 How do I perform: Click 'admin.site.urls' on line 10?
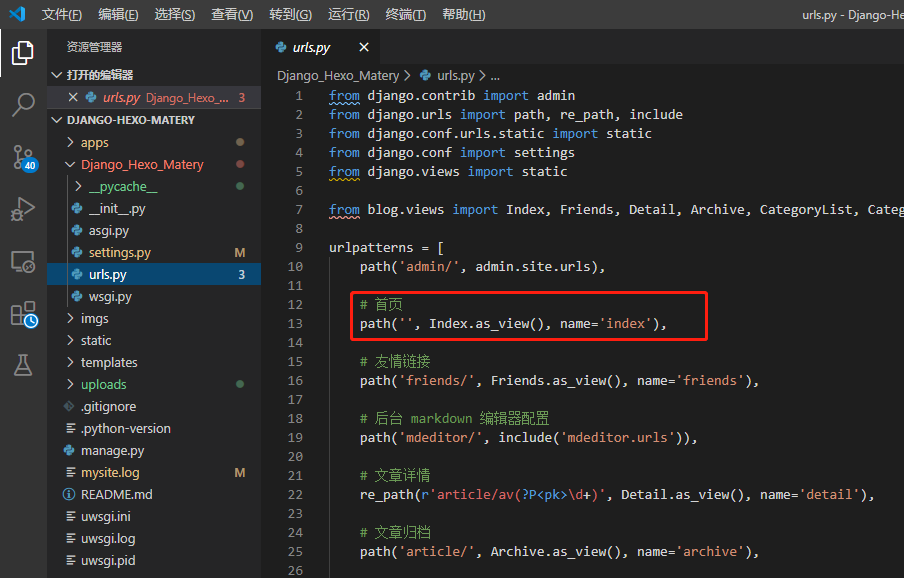[533, 266]
